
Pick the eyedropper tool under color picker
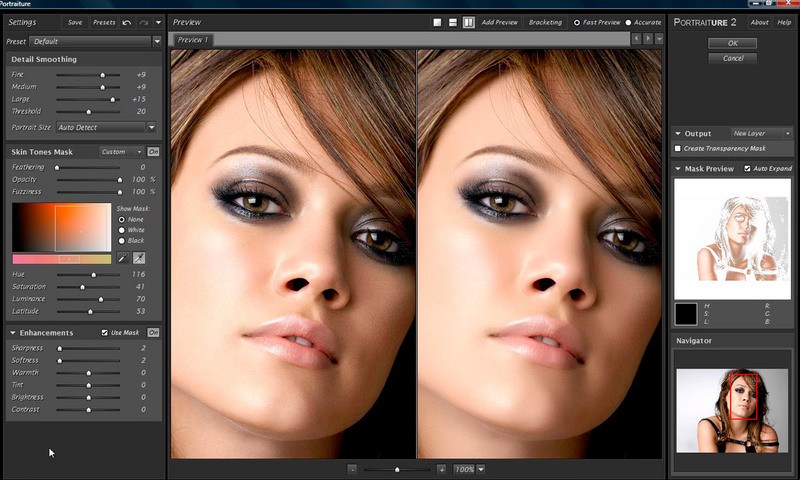pyautogui.click(x=122, y=258)
